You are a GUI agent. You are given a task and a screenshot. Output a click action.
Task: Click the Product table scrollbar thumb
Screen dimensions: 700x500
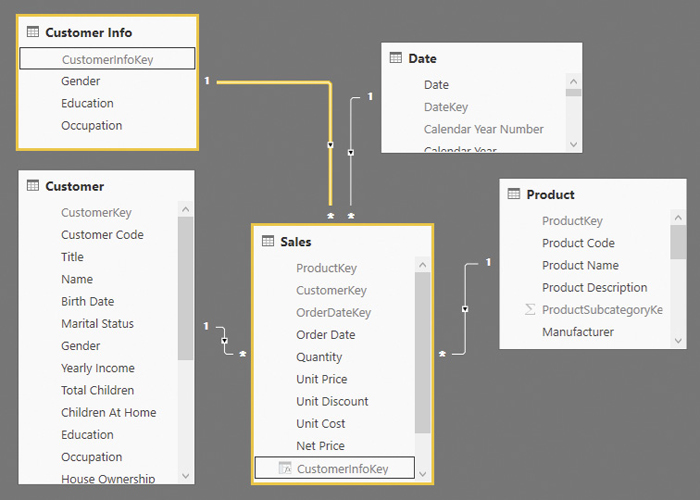click(x=678, y=242)
